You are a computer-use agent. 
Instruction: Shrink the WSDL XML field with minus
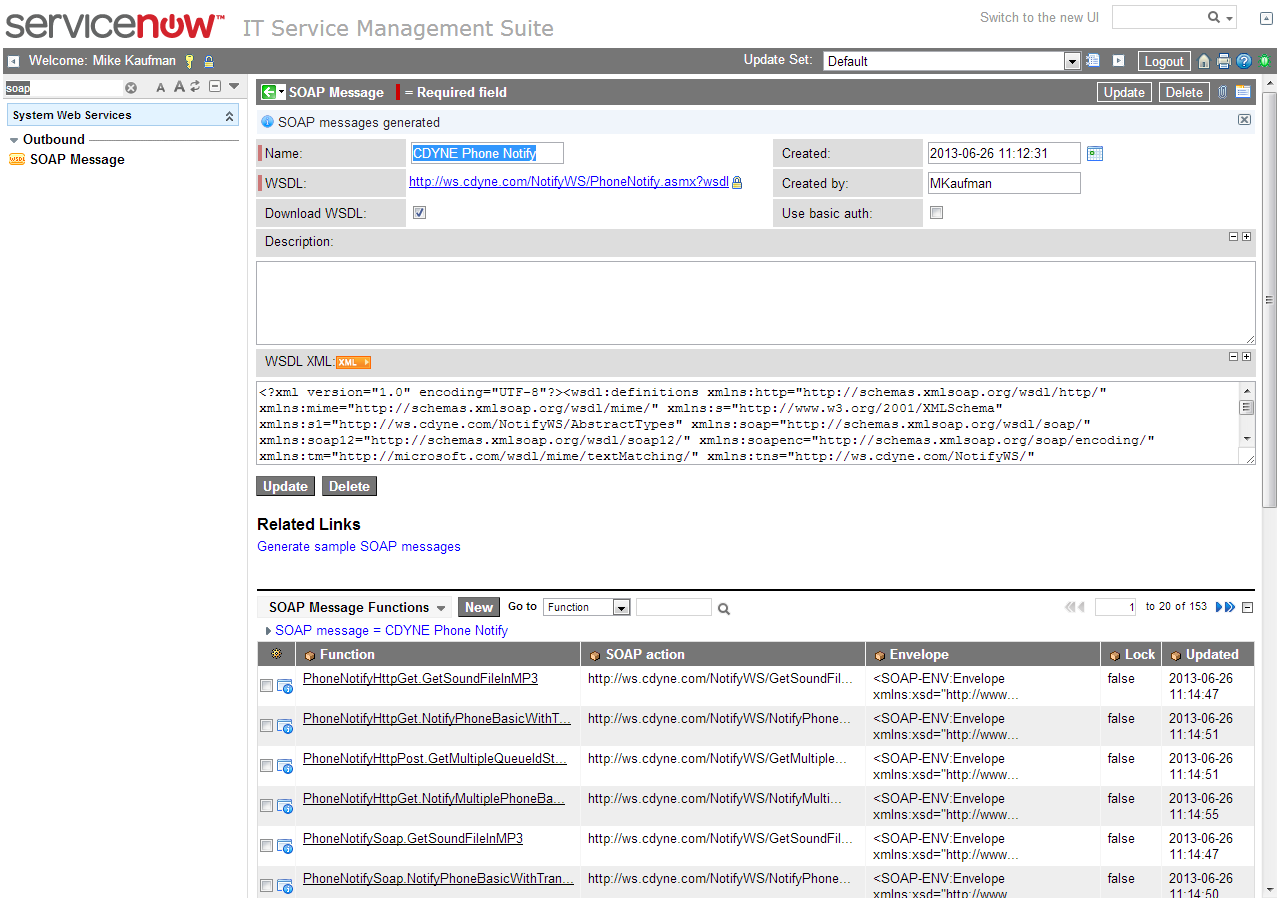[x=1234, y=357]
